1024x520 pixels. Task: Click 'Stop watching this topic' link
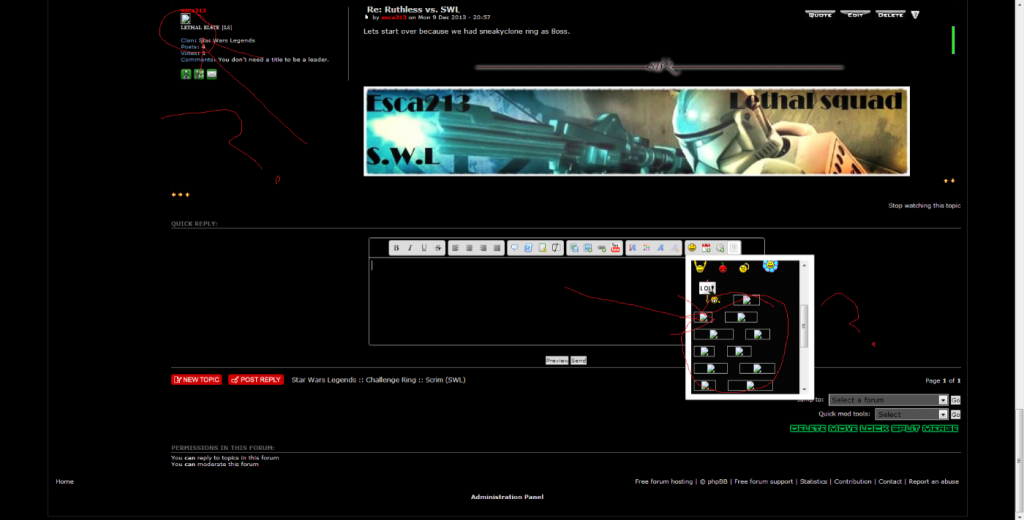pyautogui.click(x=924, y=206)
